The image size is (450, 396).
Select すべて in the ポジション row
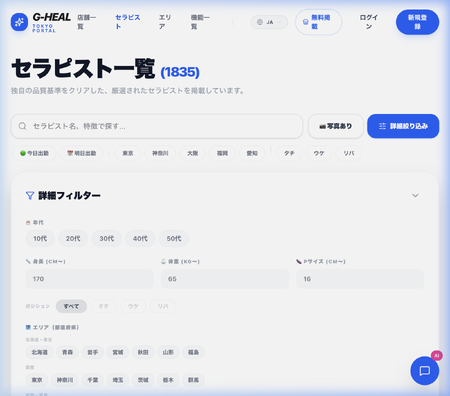71,306
